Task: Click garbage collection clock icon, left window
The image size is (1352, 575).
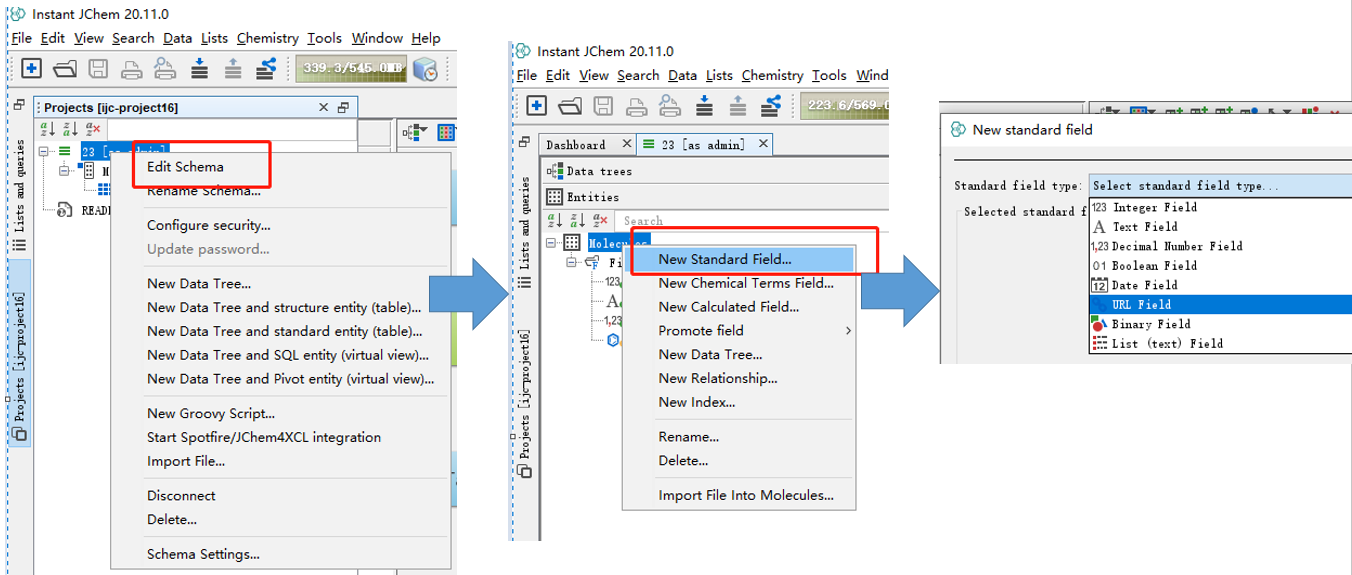Action: [425, 68]
